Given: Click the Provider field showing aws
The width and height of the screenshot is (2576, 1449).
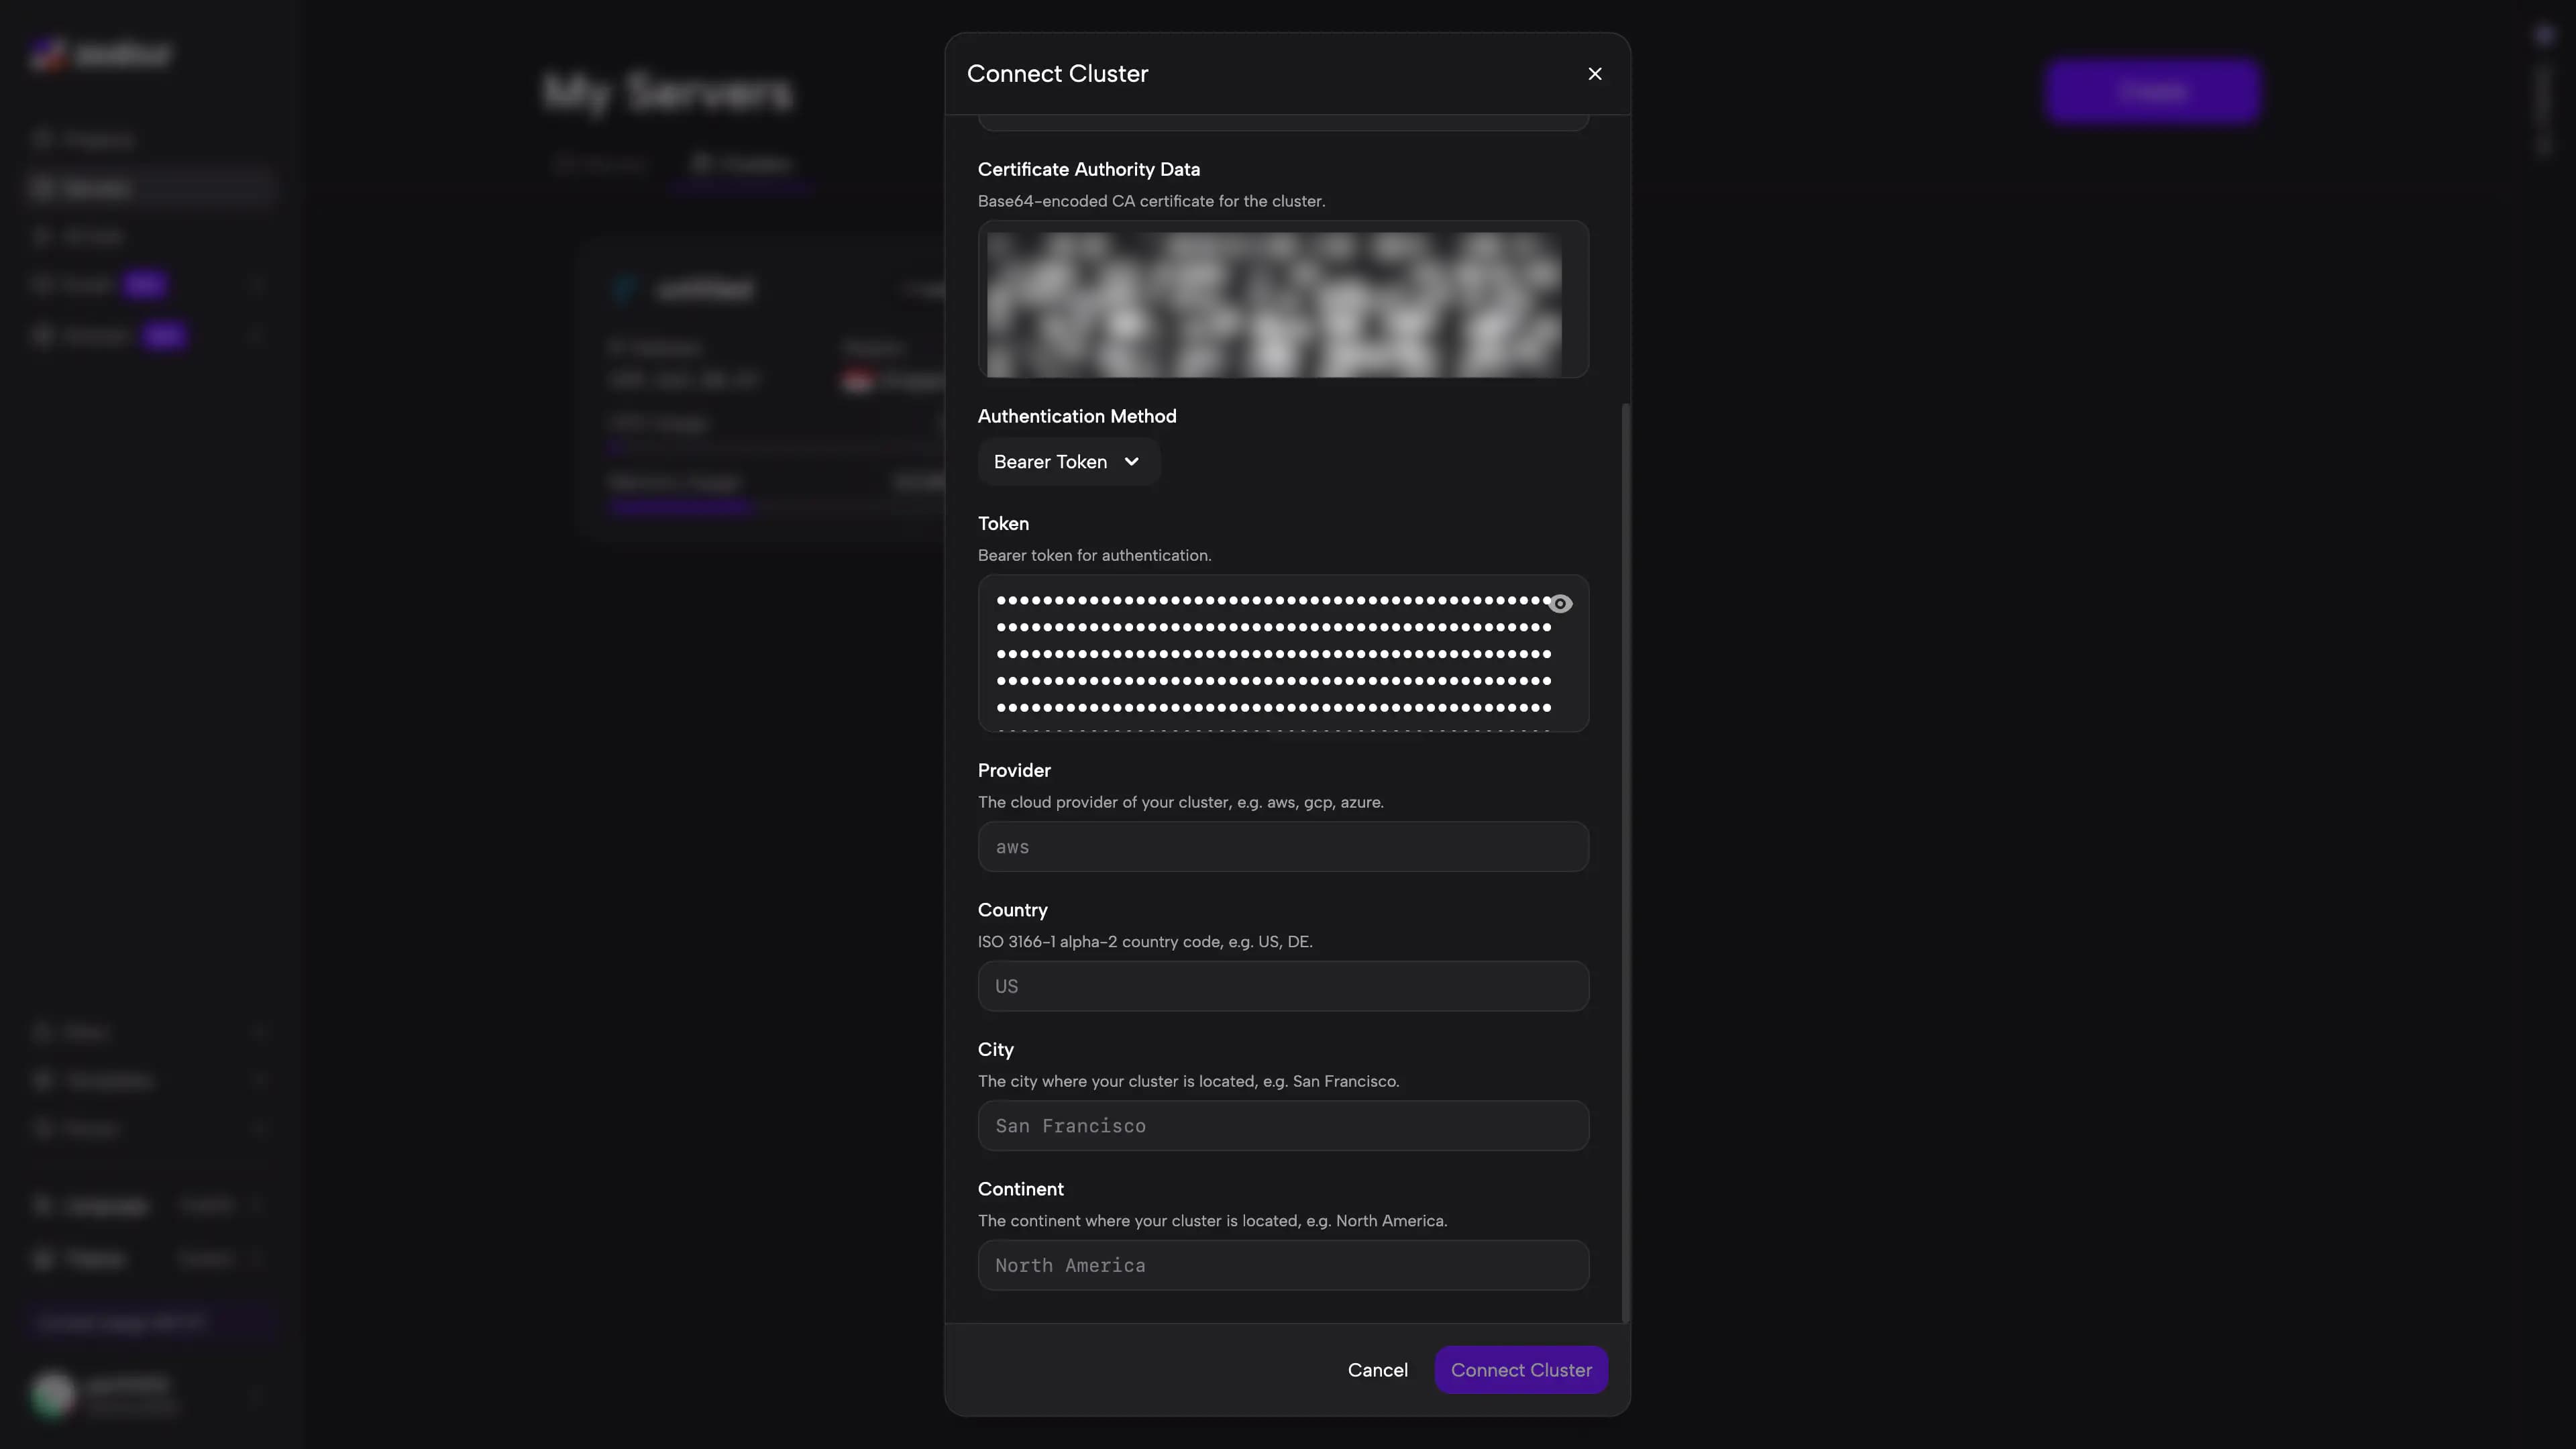Looking at the screenshot, I should pos(1282,847).
